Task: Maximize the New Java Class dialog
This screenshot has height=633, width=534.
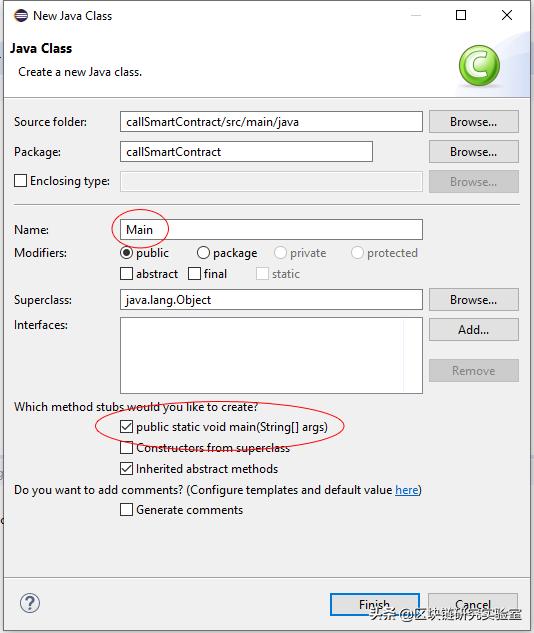Action: 461,15
